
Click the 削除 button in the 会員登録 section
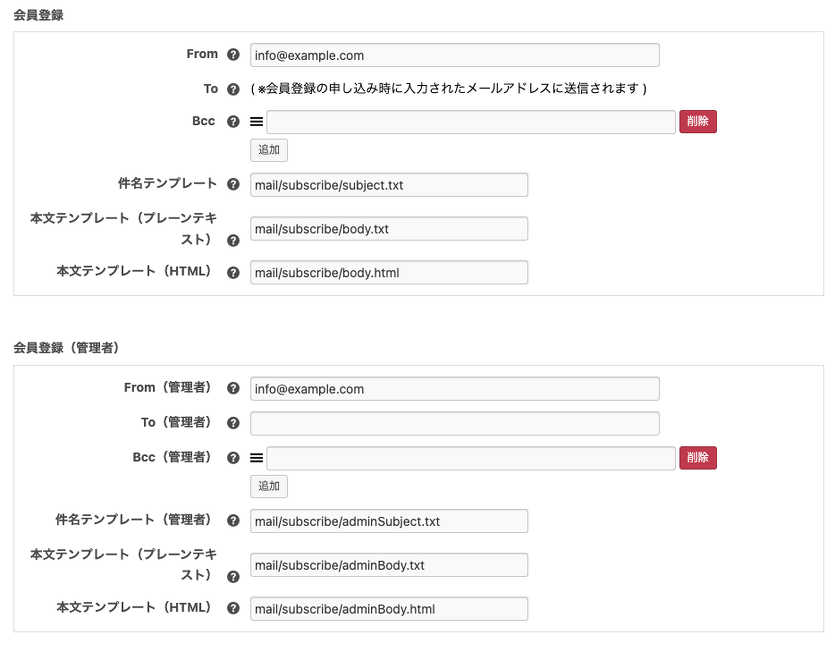click(x=697, y=120)
